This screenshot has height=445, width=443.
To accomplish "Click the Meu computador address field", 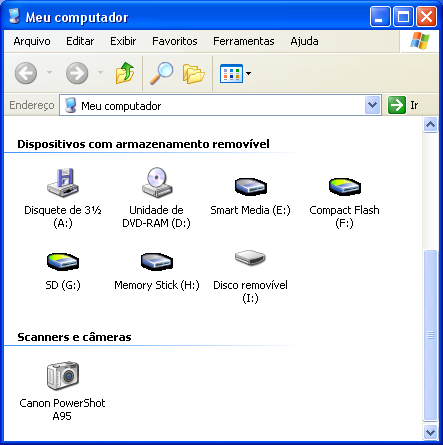I will click(220, 105).
